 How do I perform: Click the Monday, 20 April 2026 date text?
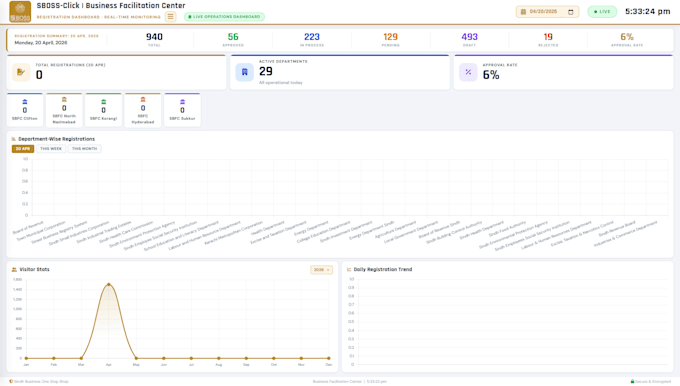pyautogui.click(x=41, y=43)
